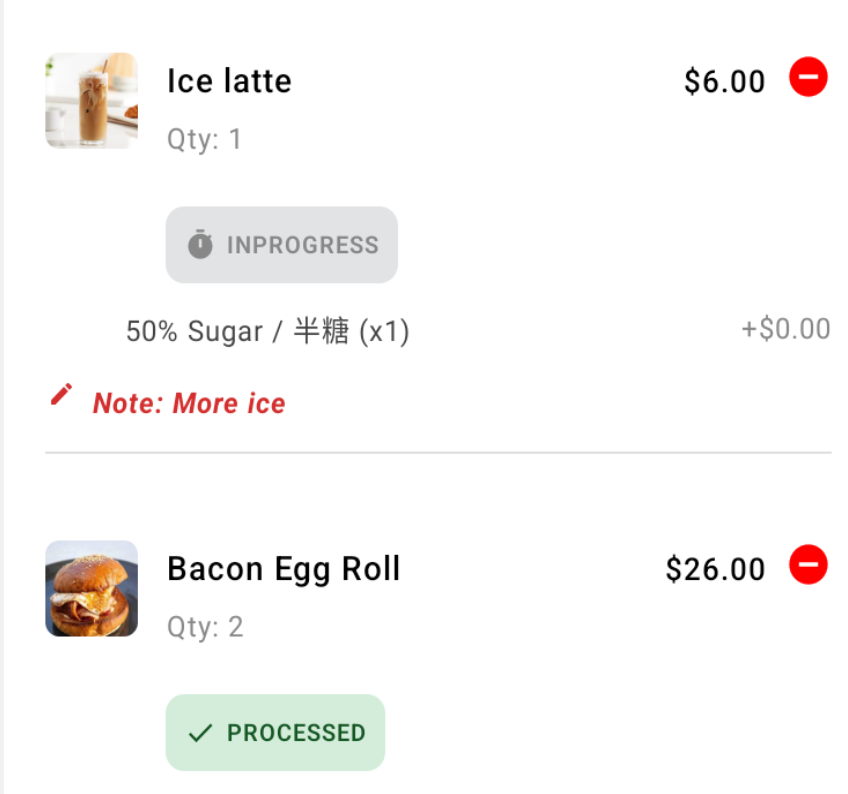848x794 pixels.
Task: Remove the Ice latte item with red minus
Action: (808, 77)
